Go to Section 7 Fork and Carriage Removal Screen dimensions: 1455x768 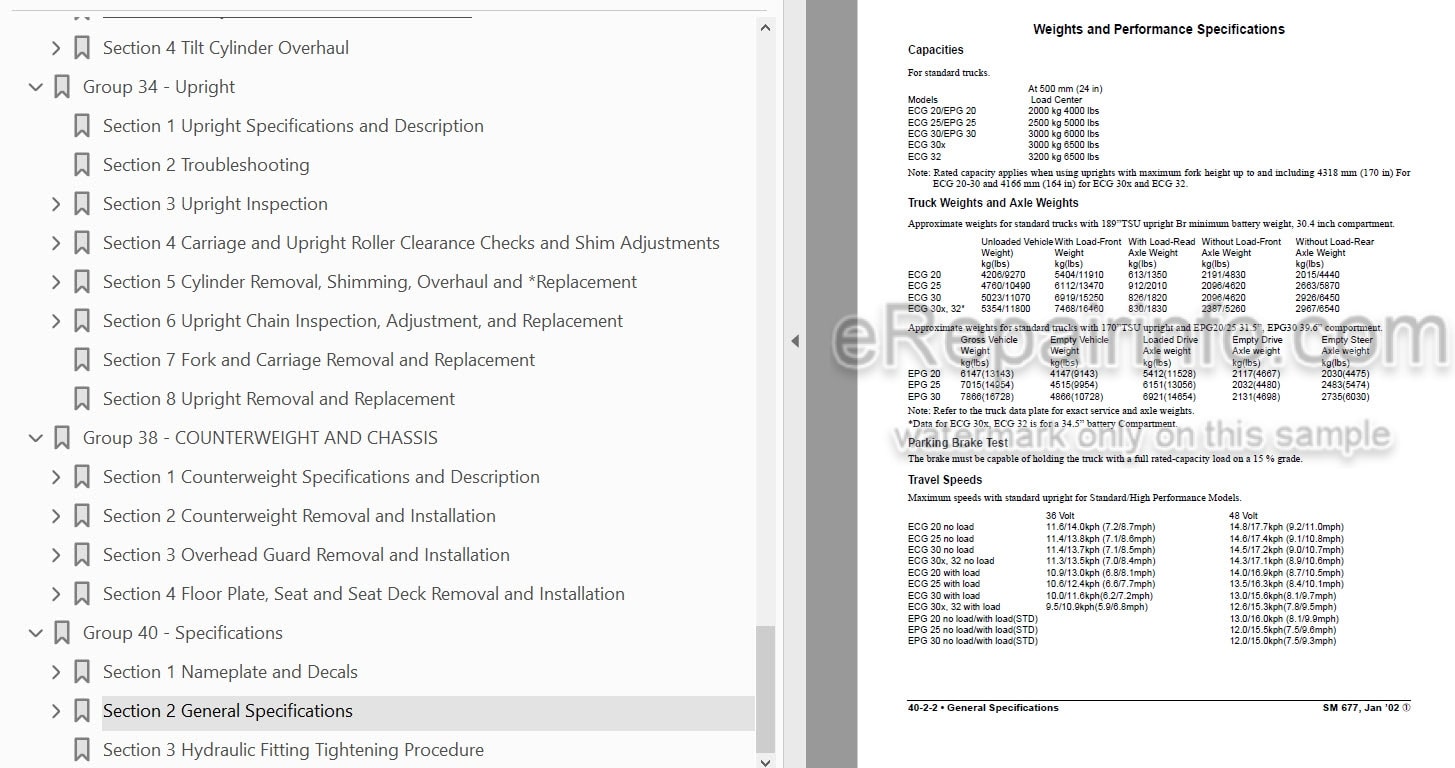[x=319, y=360]
